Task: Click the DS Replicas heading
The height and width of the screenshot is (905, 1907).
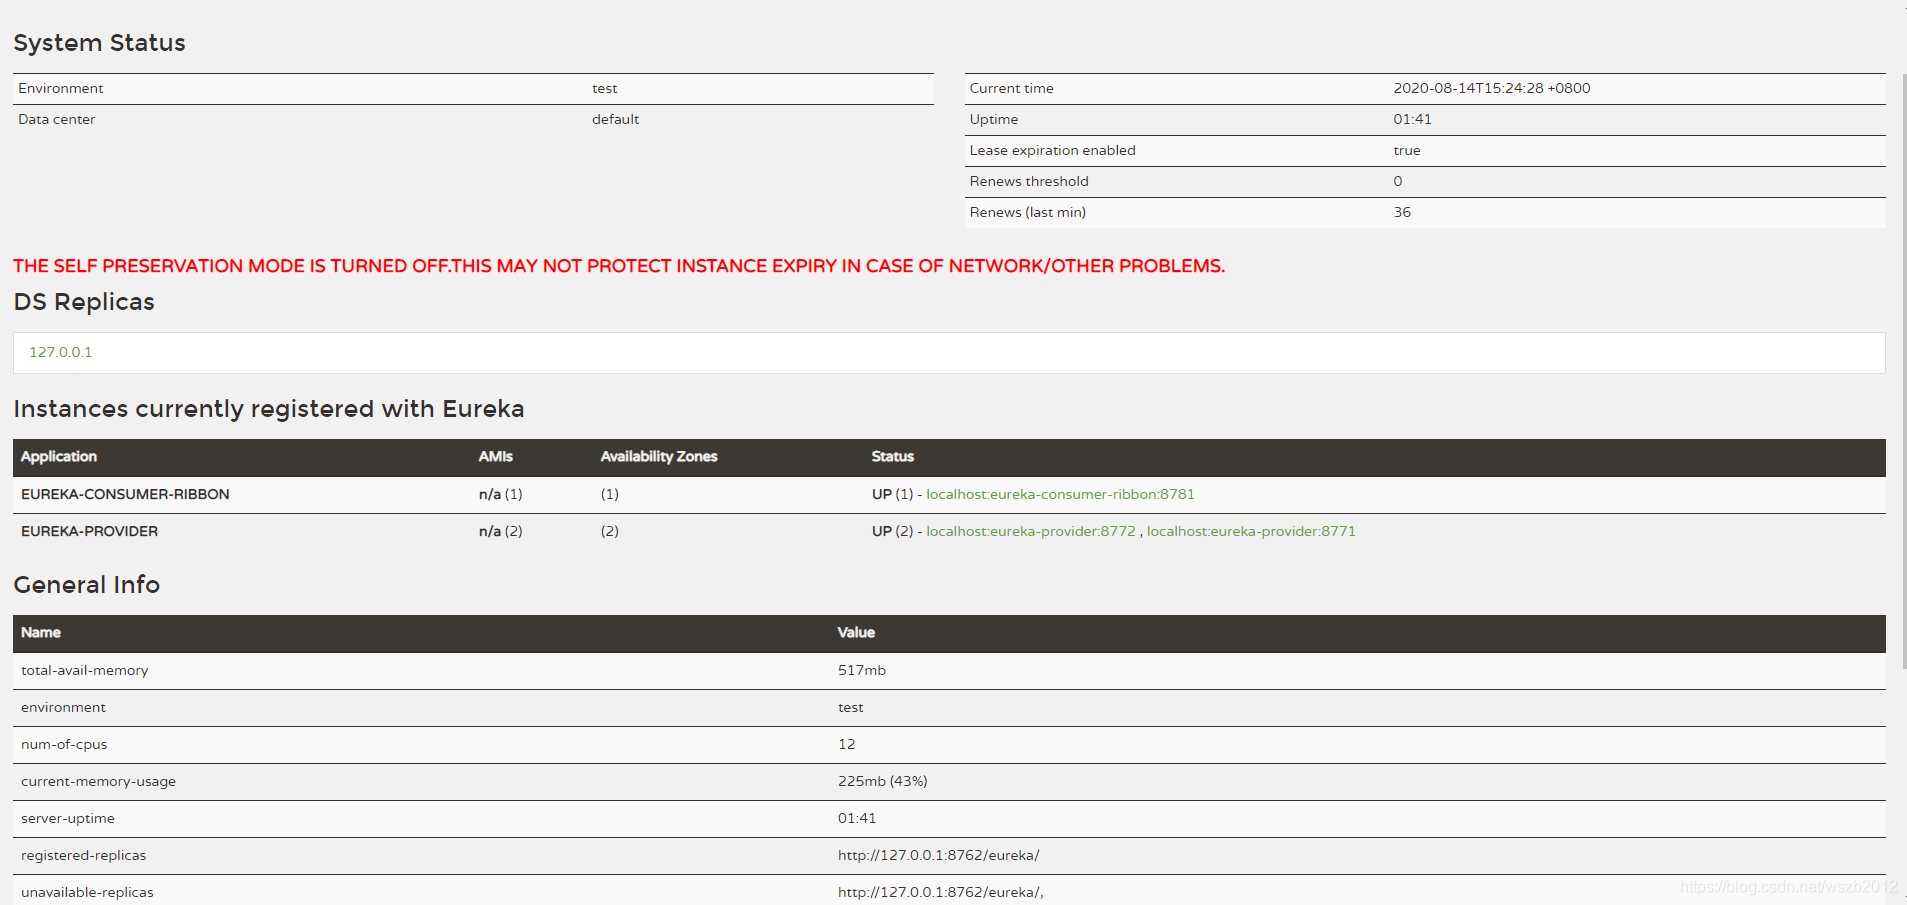Action: coord(84,302)
